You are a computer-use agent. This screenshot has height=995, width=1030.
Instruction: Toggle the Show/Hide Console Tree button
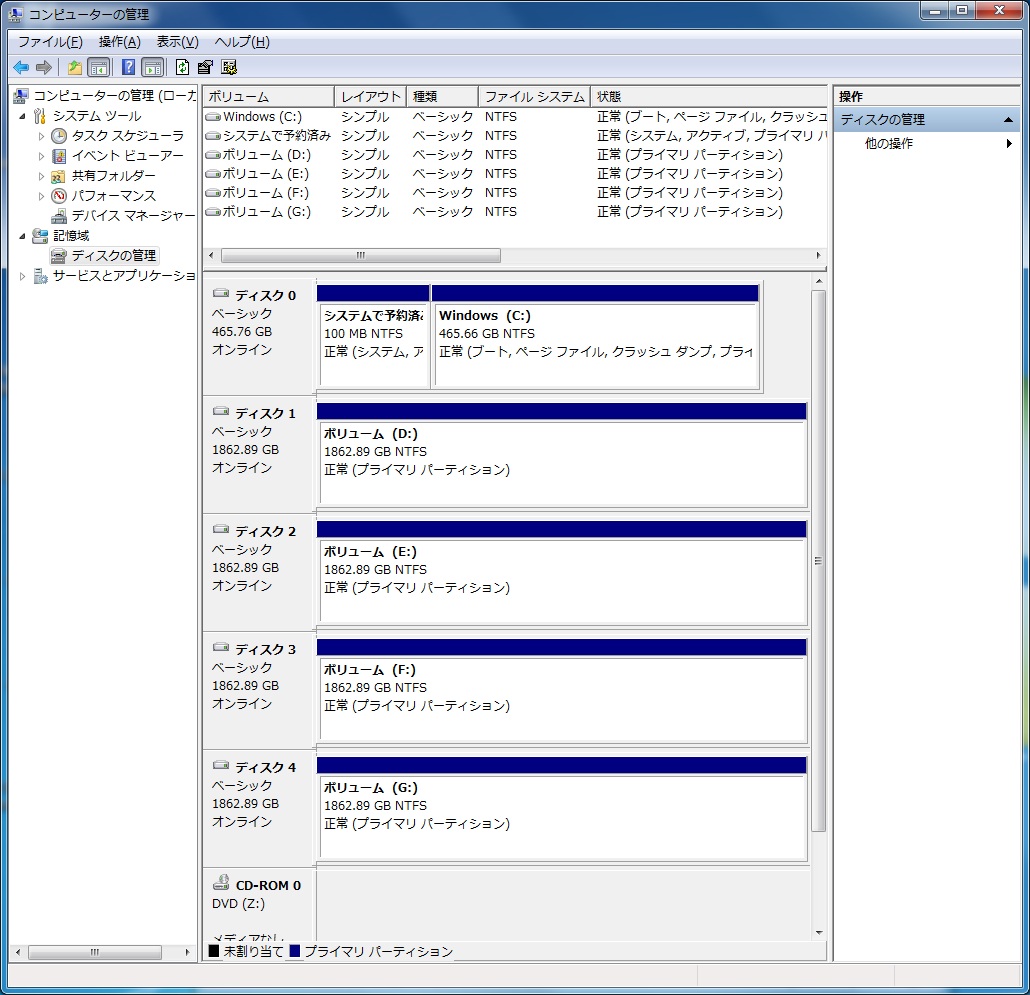click(99, 67)
